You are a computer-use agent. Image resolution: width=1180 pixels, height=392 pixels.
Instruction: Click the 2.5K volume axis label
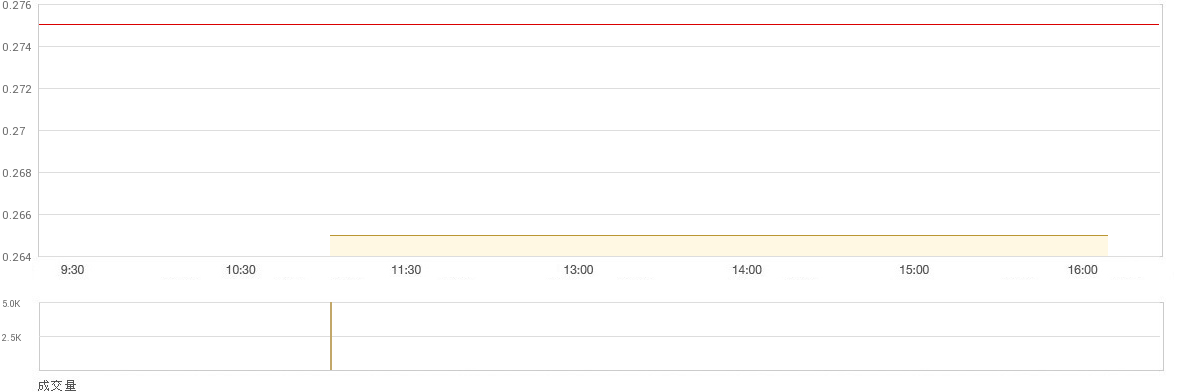coord(11,339)
